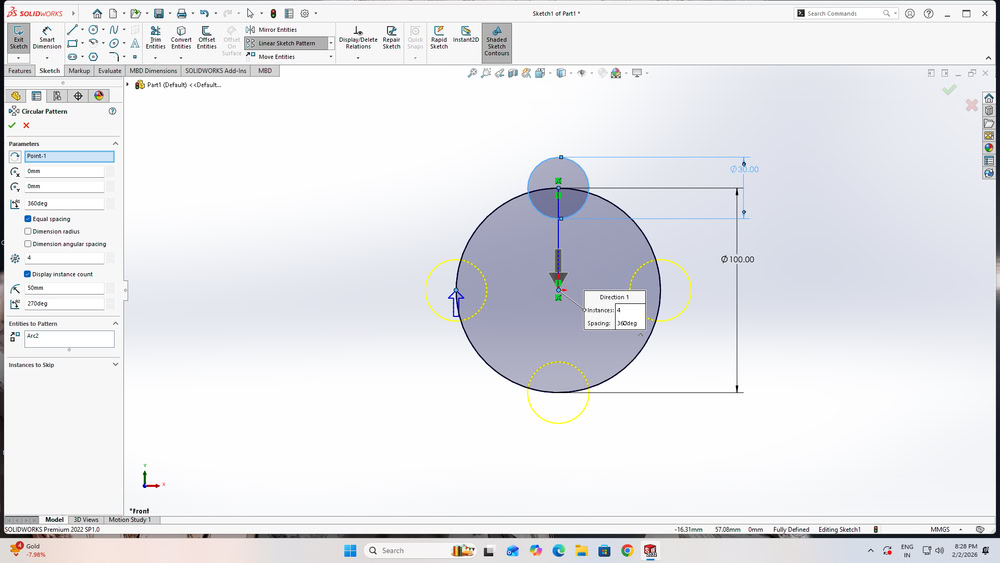1000x563 pixels.
Task: Click the instance count field showing 4
Action: (64, 258)
